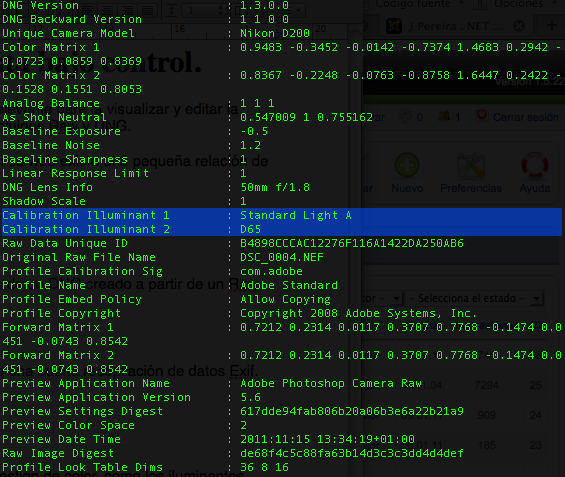The height and width of the screenshot is (477, 565).
Task: Click the 'Forward Matrix 2' label
Action: 58,355
